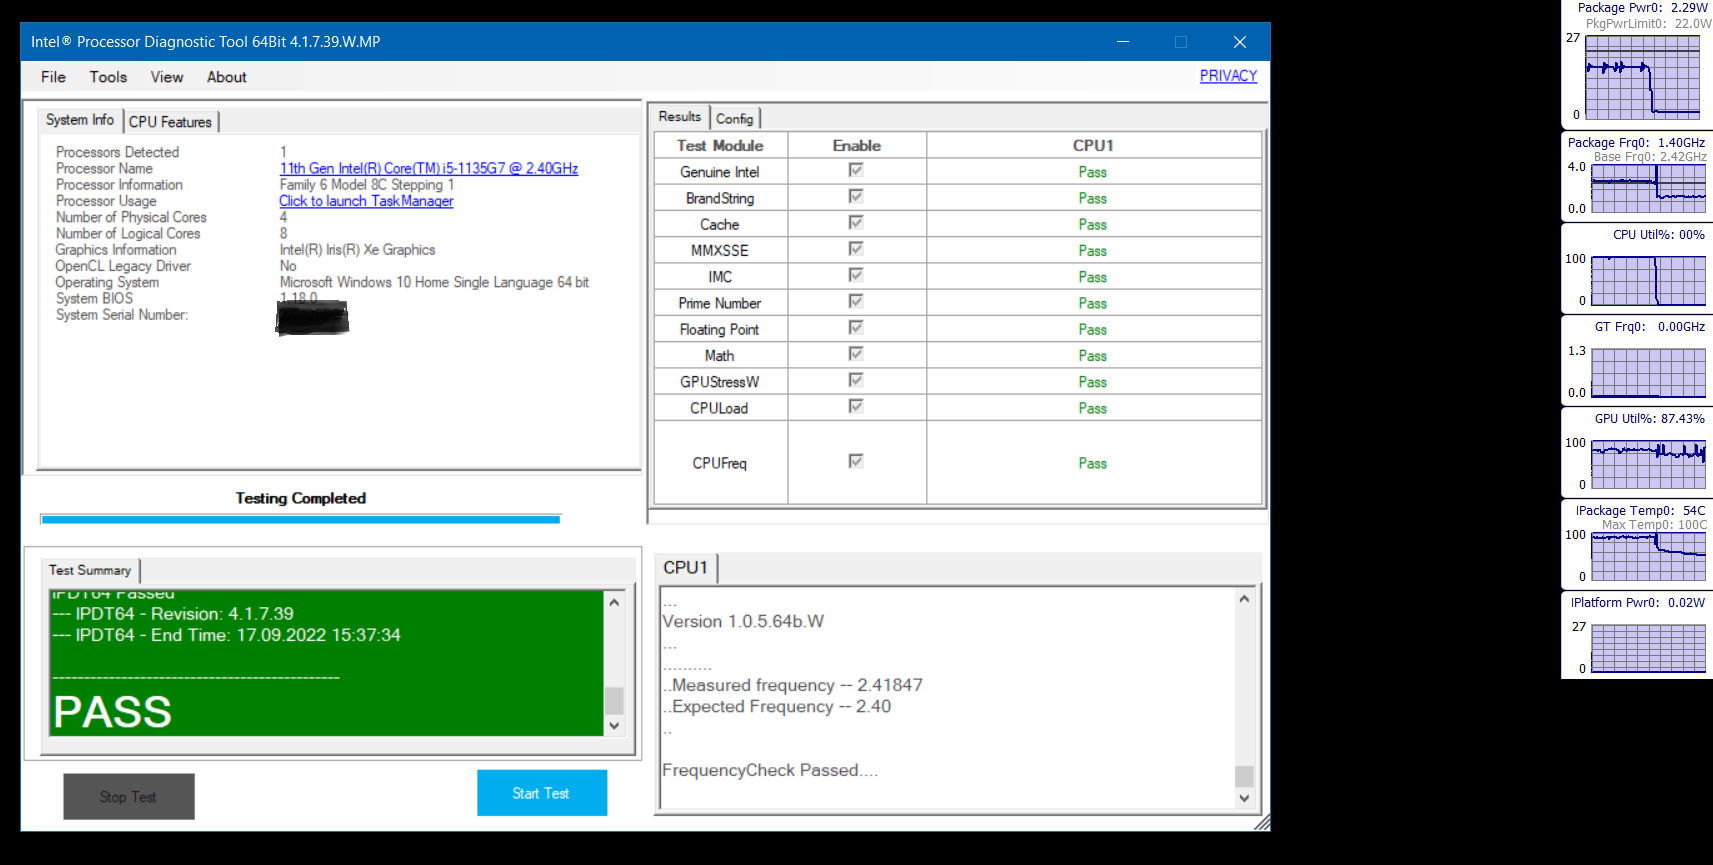The width and height of the screenshot is (1713, 865).
Task: Open the File menu
Action: point(53,77)
